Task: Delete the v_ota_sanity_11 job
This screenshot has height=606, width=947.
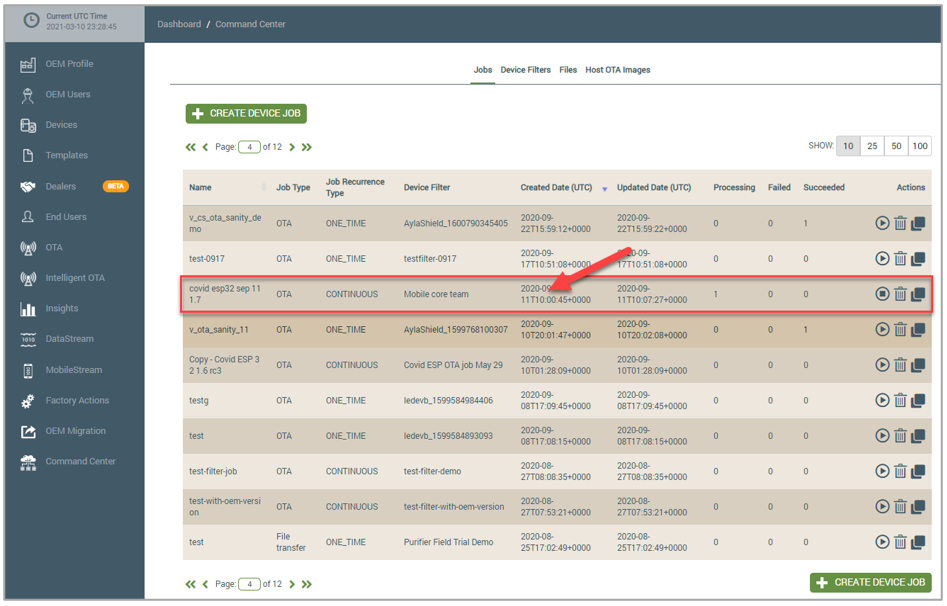Action: point(900,329)
